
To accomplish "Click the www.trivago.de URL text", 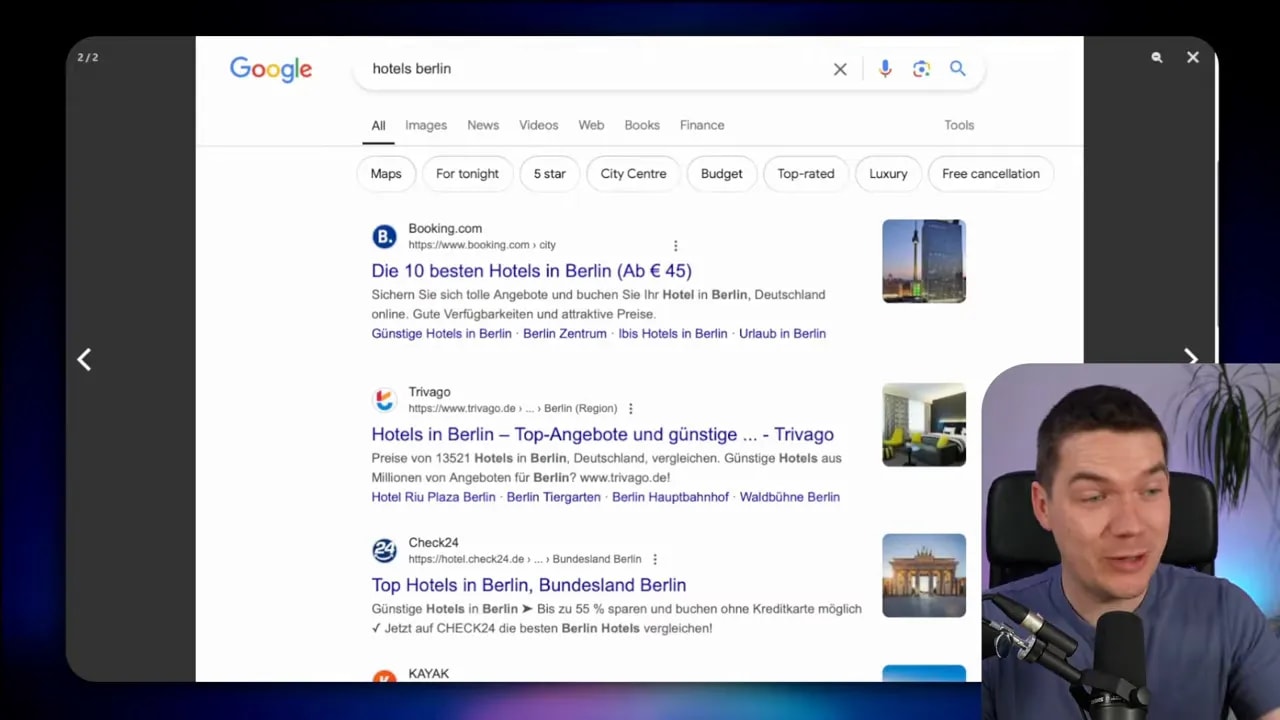I will [513, 408].
